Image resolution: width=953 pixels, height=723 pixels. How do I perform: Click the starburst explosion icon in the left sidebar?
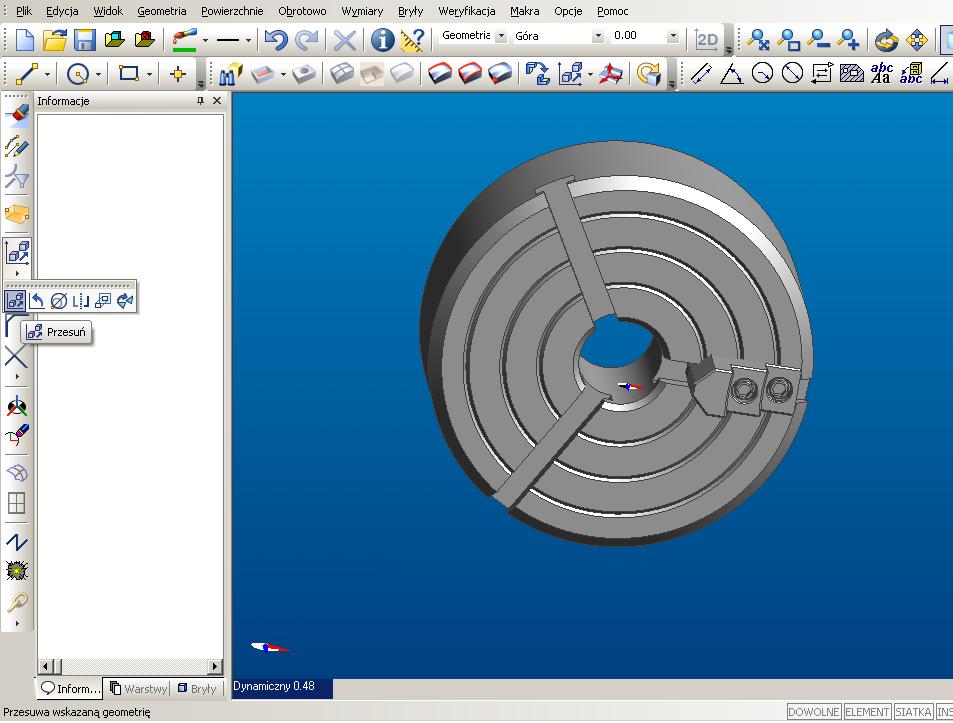pyautogui.click(x=16, y=571)
